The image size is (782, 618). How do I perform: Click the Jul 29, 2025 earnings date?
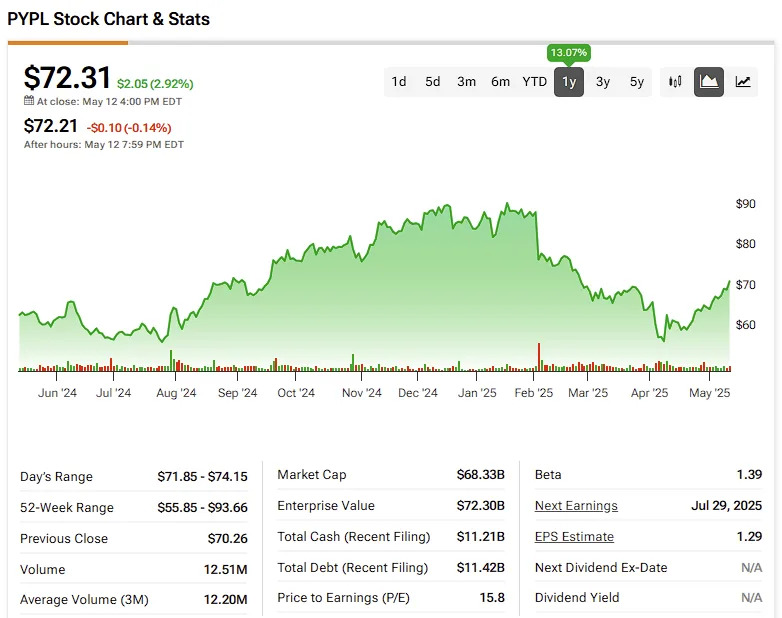[727, 506]
